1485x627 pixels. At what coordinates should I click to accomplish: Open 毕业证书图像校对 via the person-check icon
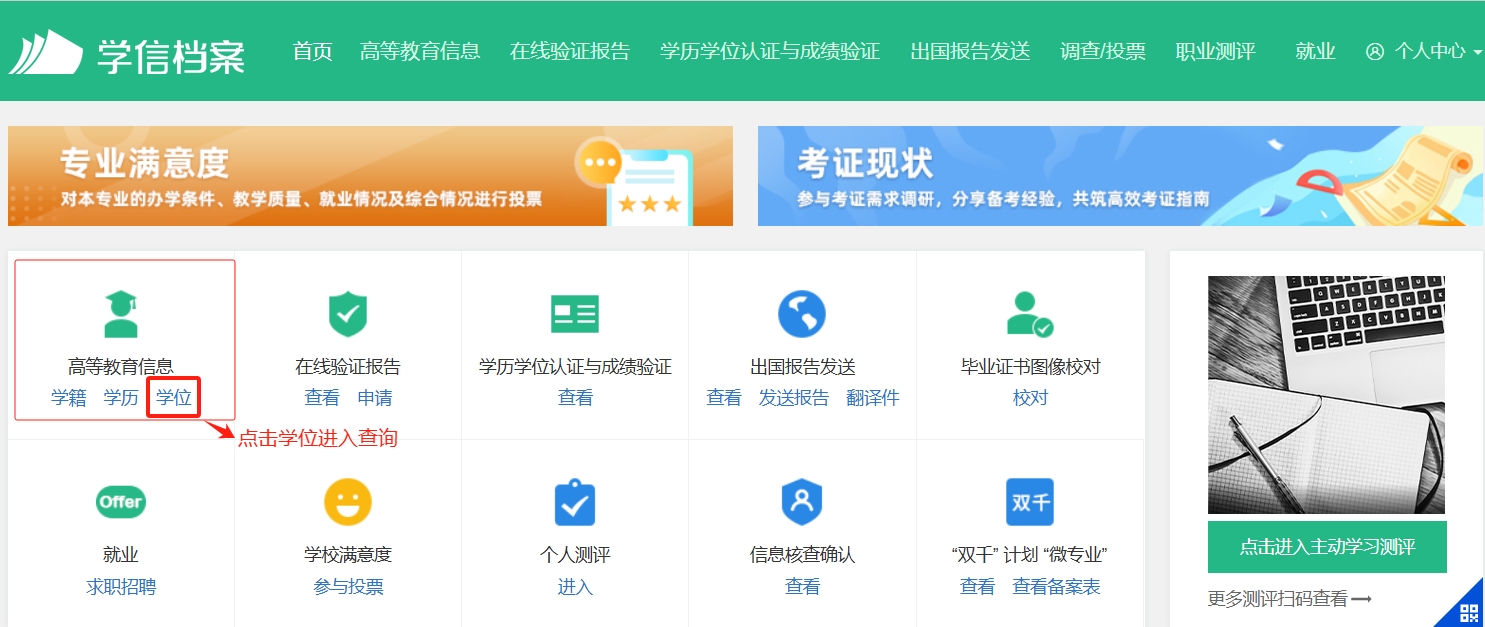click(1030, 313)
